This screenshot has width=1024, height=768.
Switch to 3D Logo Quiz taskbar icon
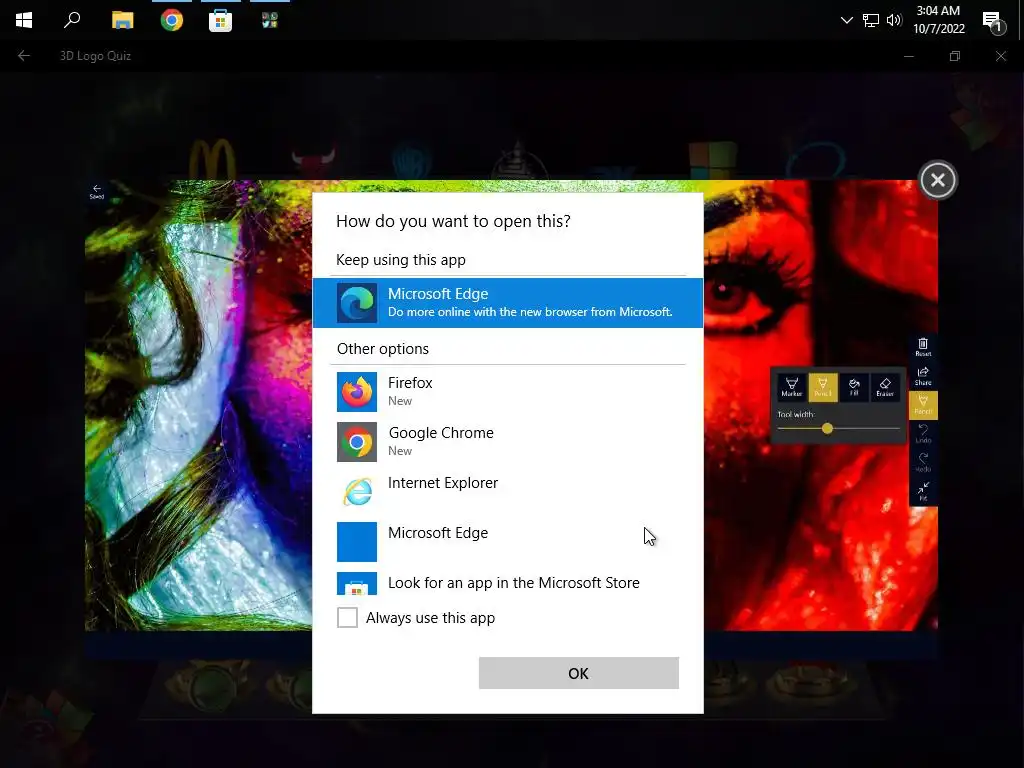[x=270, y=20]
